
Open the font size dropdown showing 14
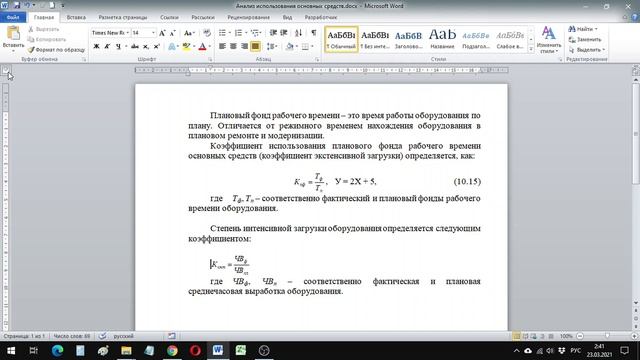pos(153,33)
